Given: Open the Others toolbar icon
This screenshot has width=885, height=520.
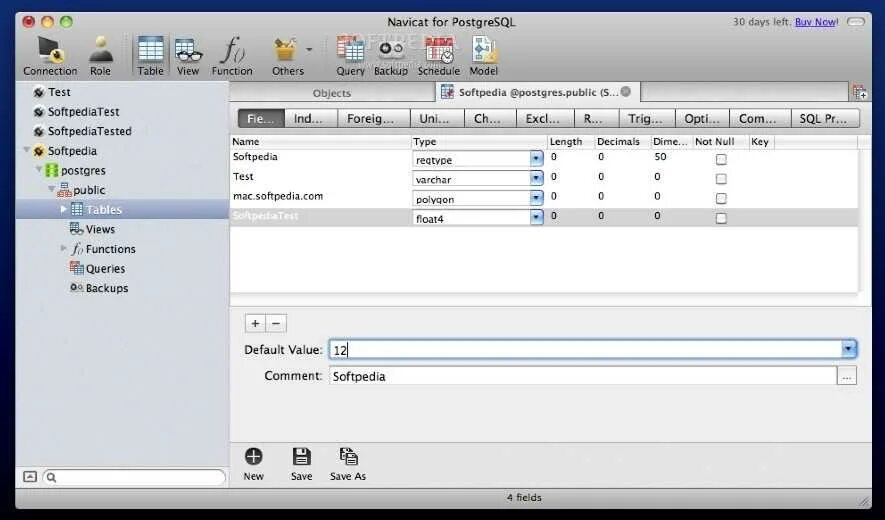Looking at the screenshot, I should pos(287,55).
